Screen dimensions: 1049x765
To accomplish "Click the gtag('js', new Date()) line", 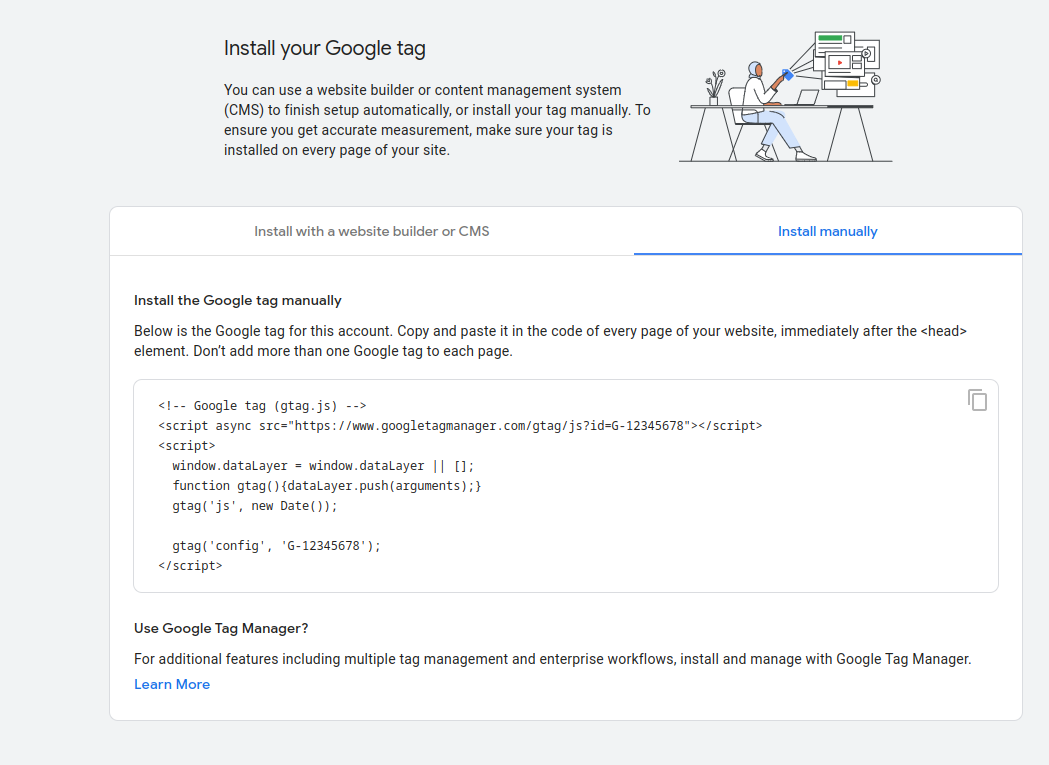I will tap(255, 506).
